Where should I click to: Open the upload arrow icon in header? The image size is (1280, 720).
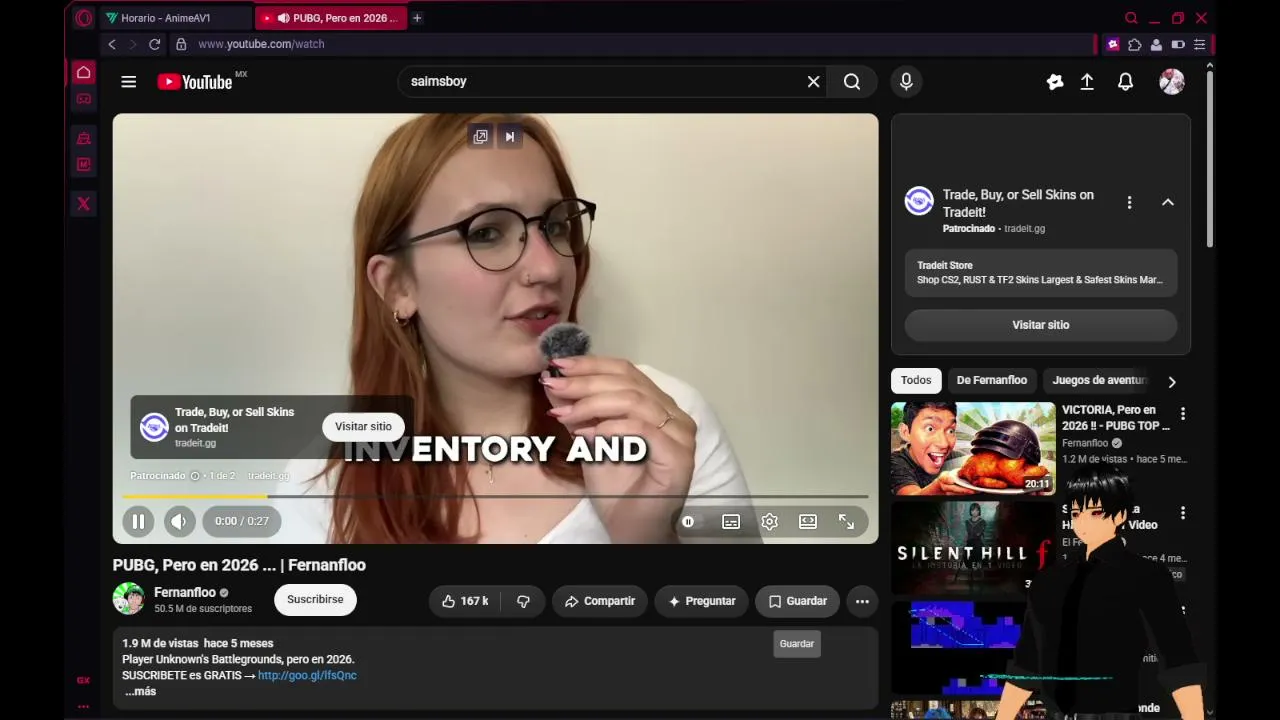pos(1087,82)
